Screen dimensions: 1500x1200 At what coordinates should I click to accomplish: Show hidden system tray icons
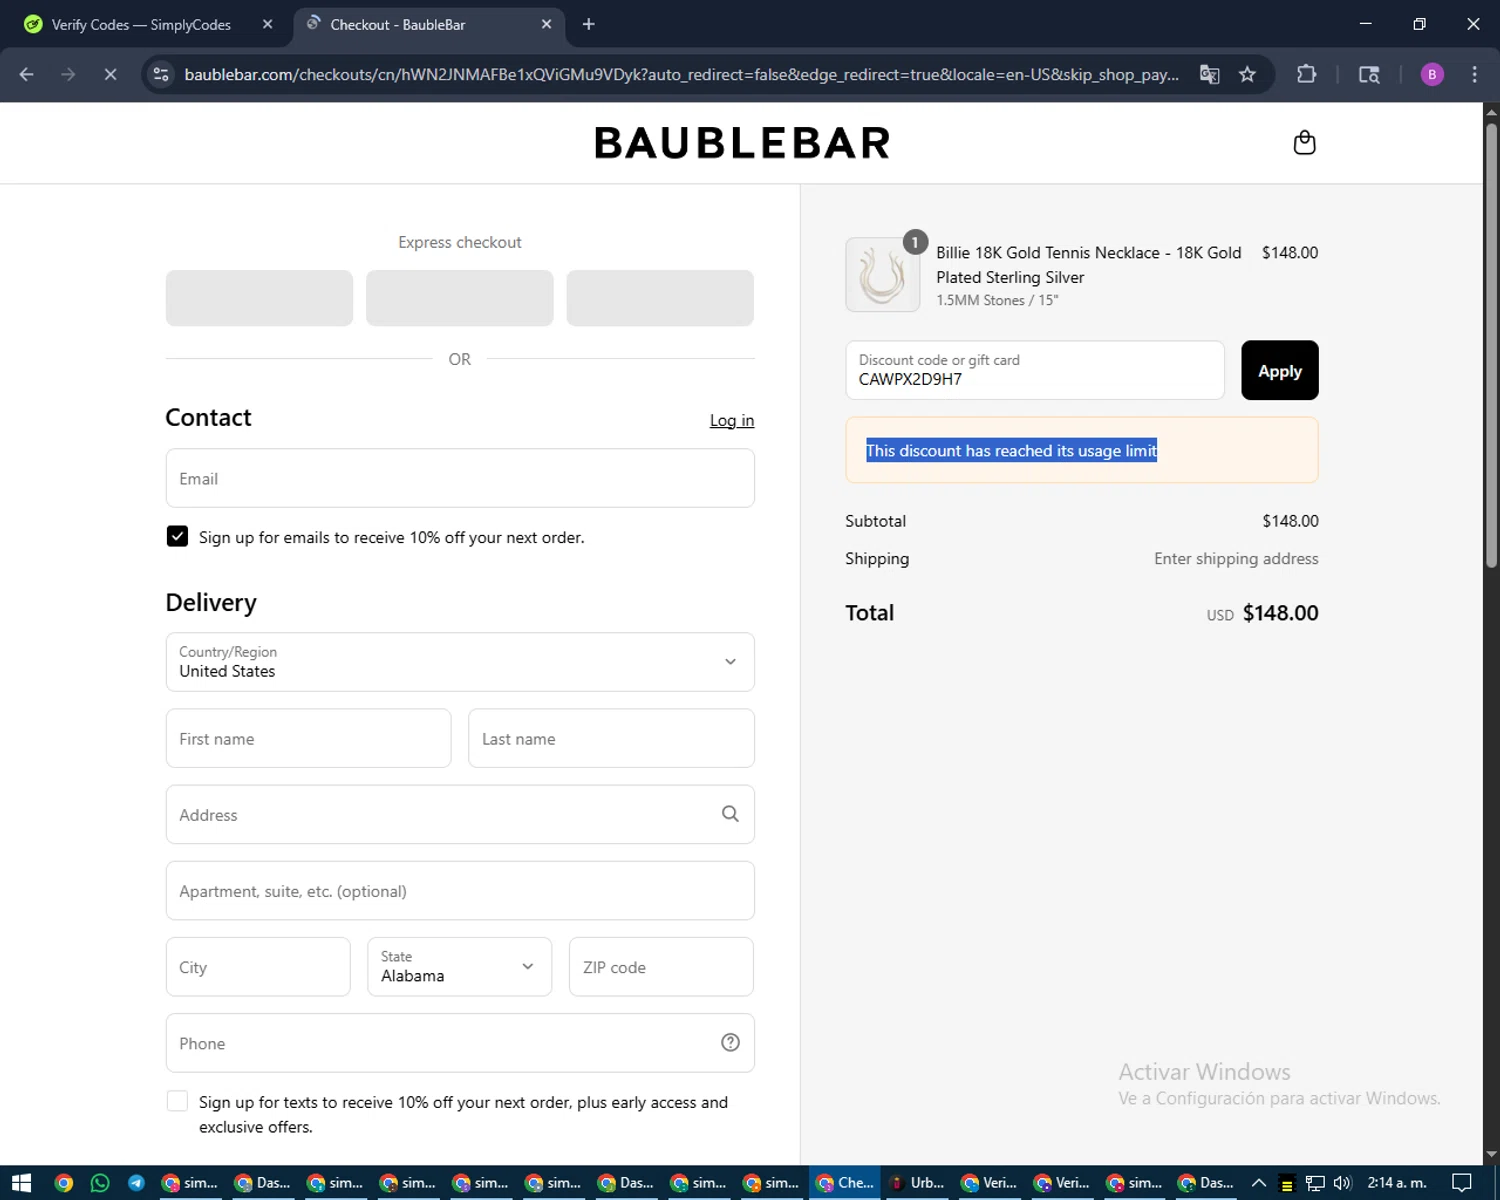pyautogui.click(x=1259, y=1183)
